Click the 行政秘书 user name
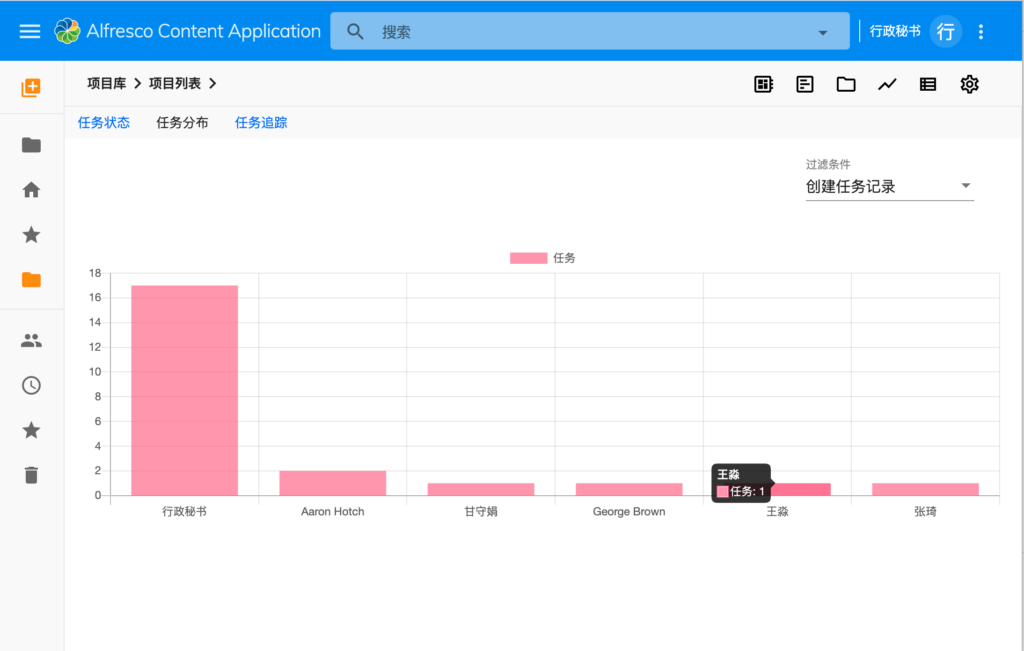The width and height of the screenshot is (1024, 651). tap(895, 31)
